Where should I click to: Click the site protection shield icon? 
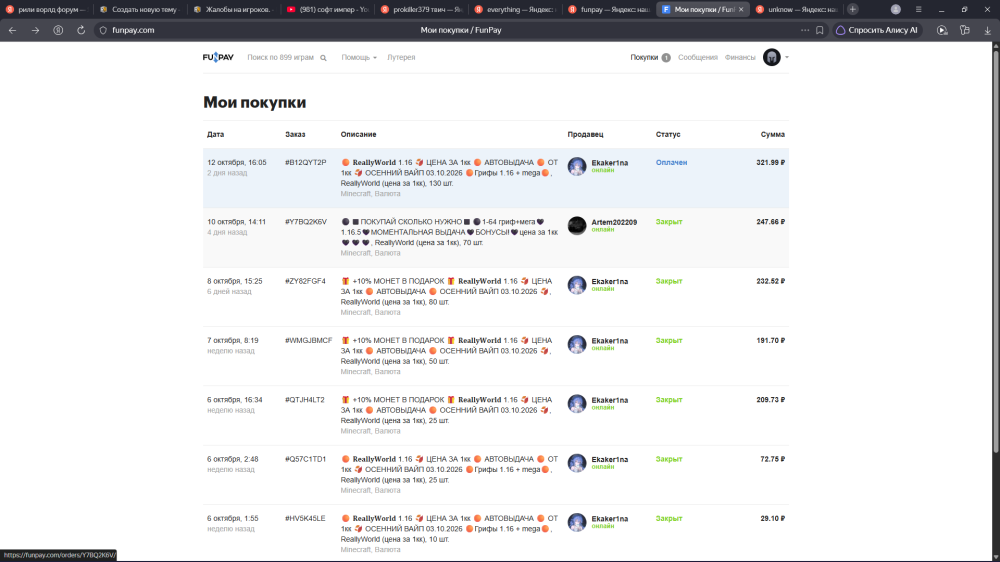[x=103, y=30]
